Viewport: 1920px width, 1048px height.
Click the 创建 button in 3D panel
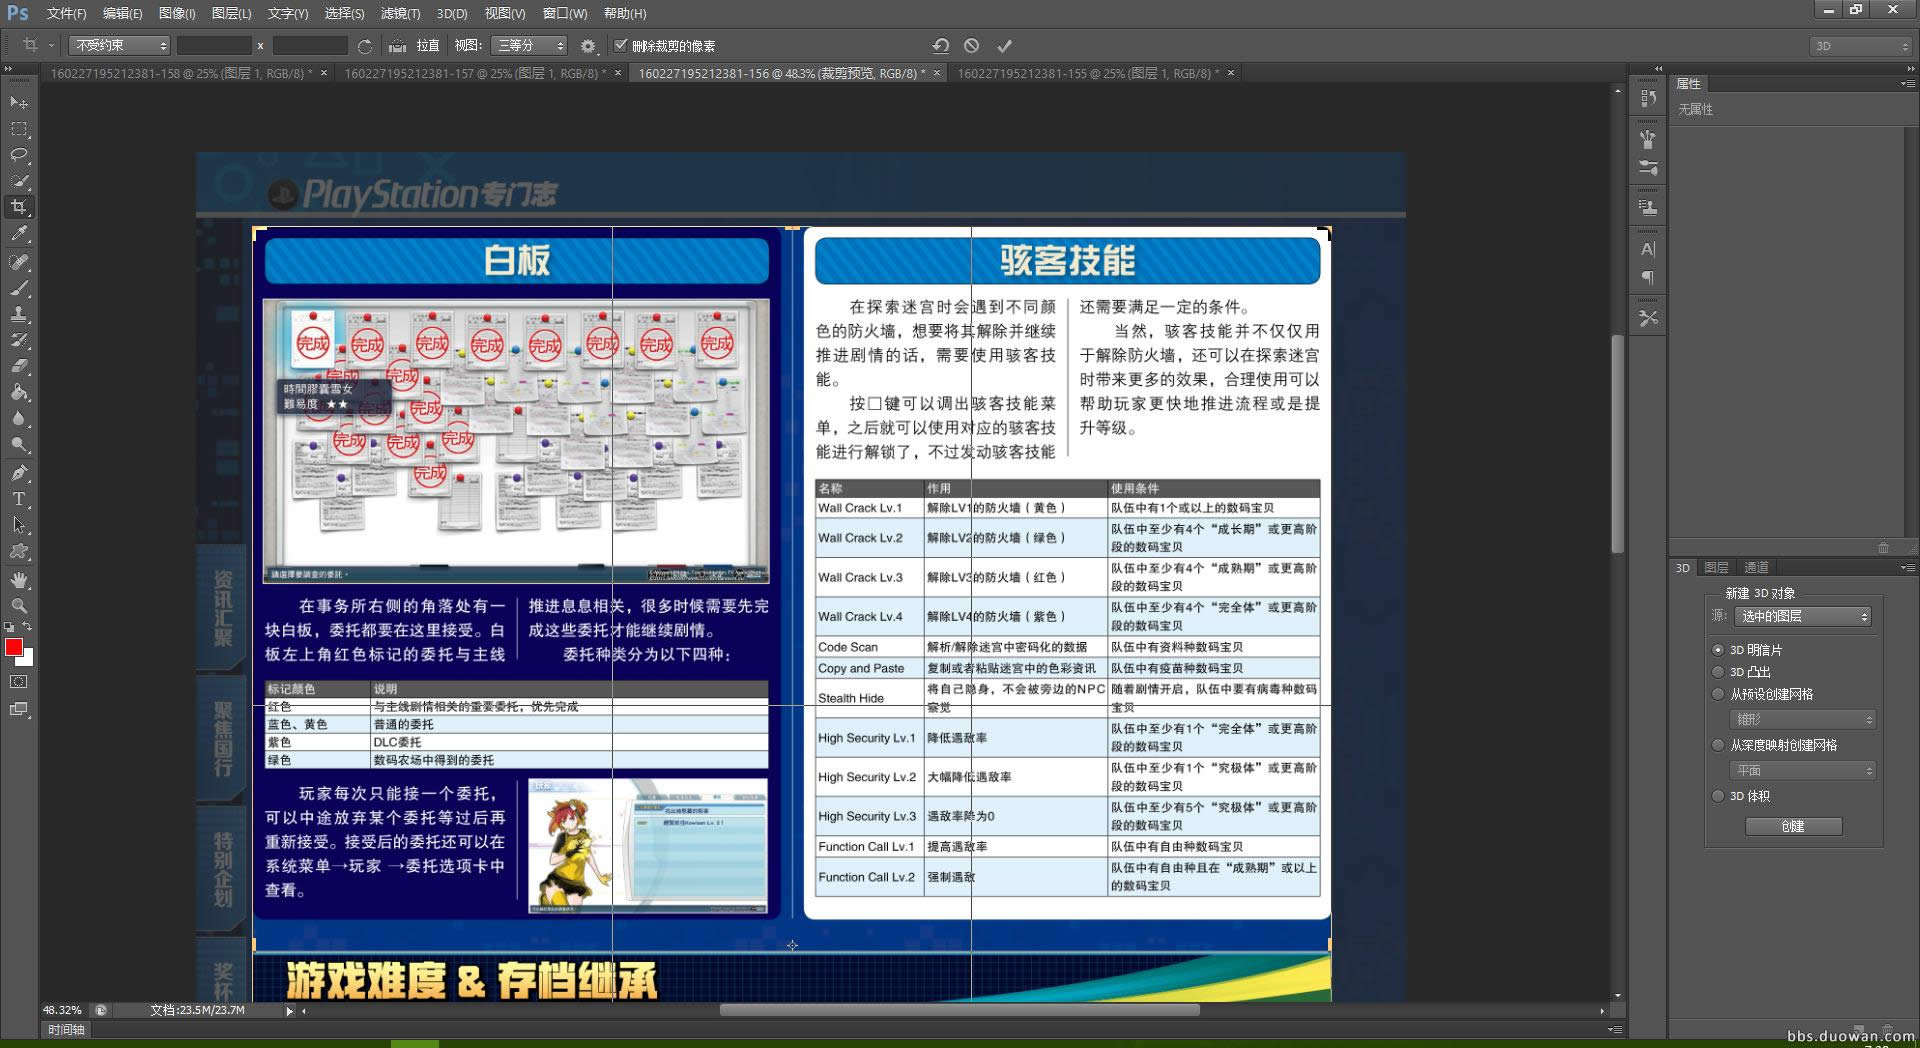(1793, 826)
